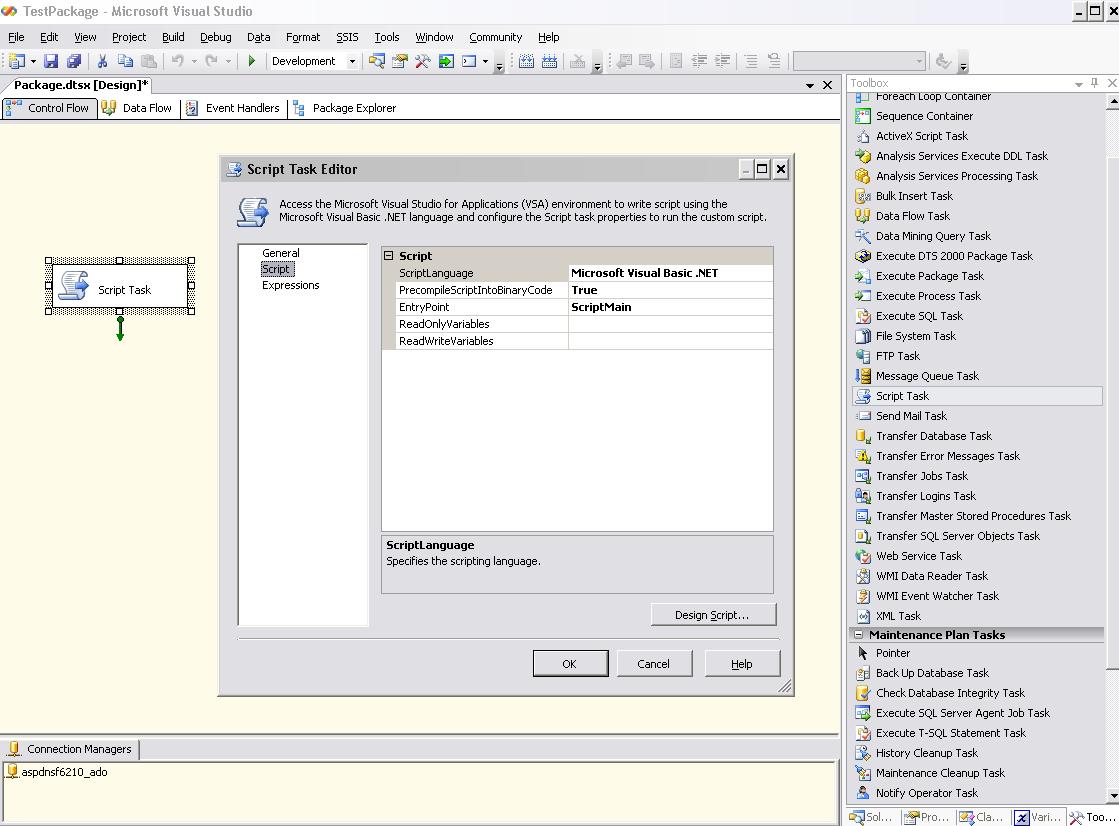Open the SSIS menu
Screen dimensions: 1119x826
(x=347, y=37)
